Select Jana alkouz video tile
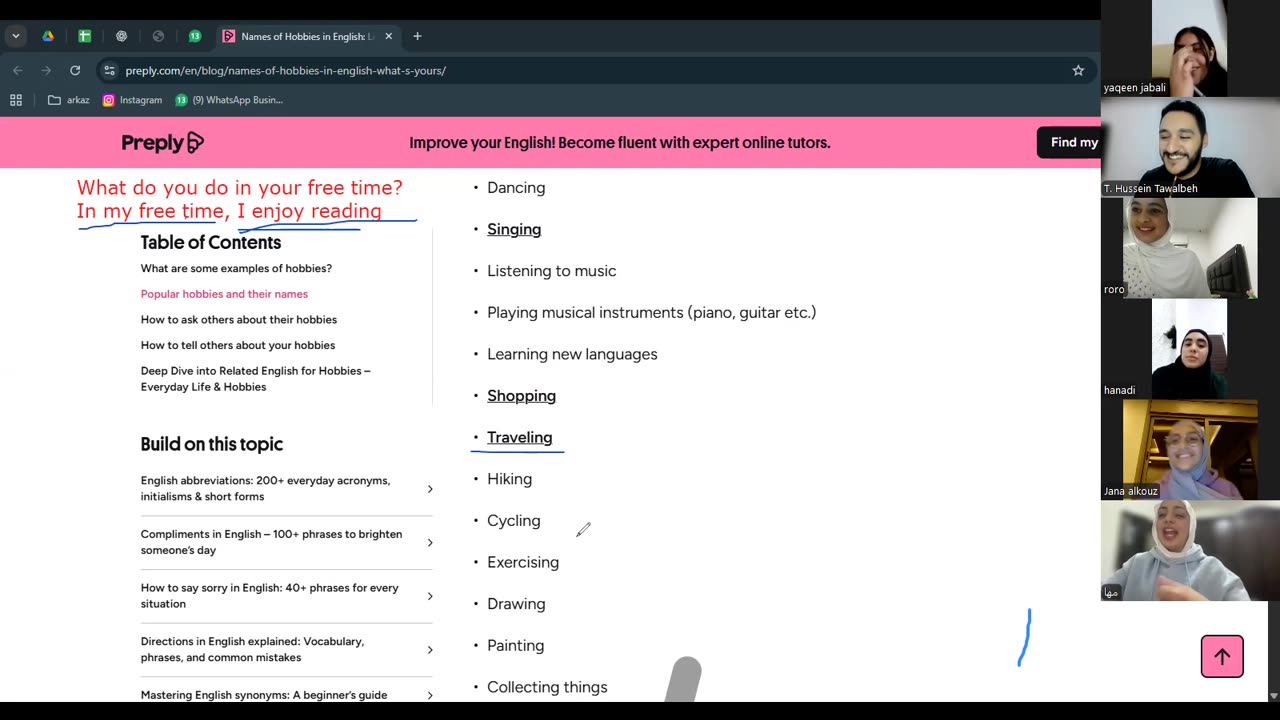This screenshot has height=720, width=1280. pyautogui.click(x=1190, y=449)
